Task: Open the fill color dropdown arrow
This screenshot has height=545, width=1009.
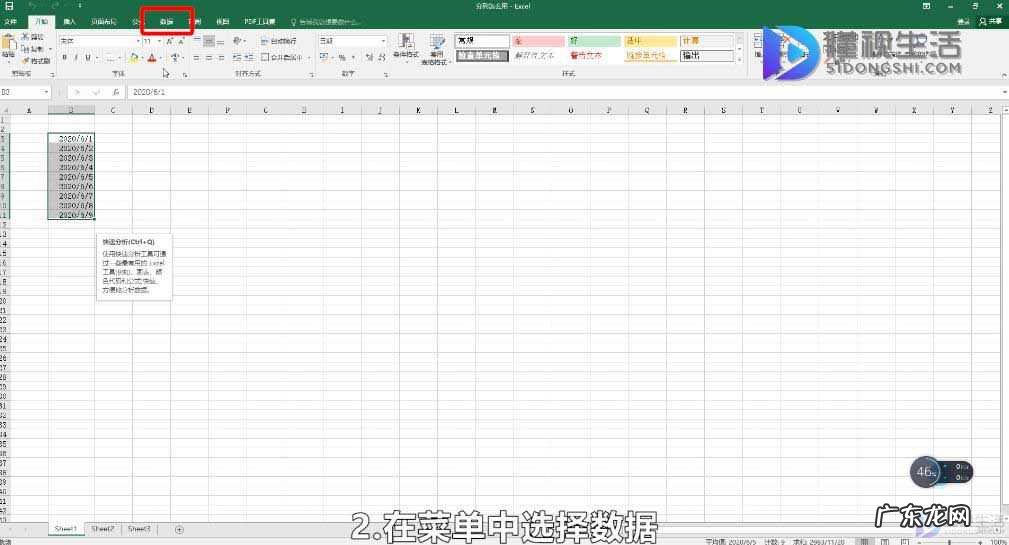Action: click(x=142, y=58)
